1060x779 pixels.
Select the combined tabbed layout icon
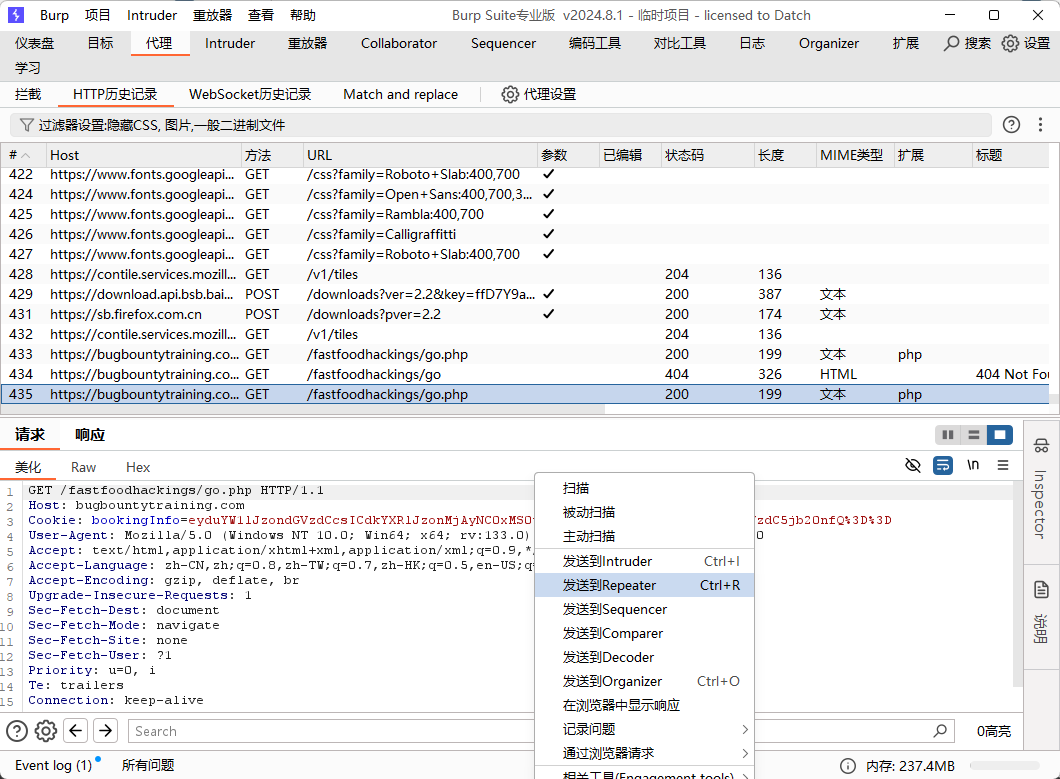[x=999, y=435]
